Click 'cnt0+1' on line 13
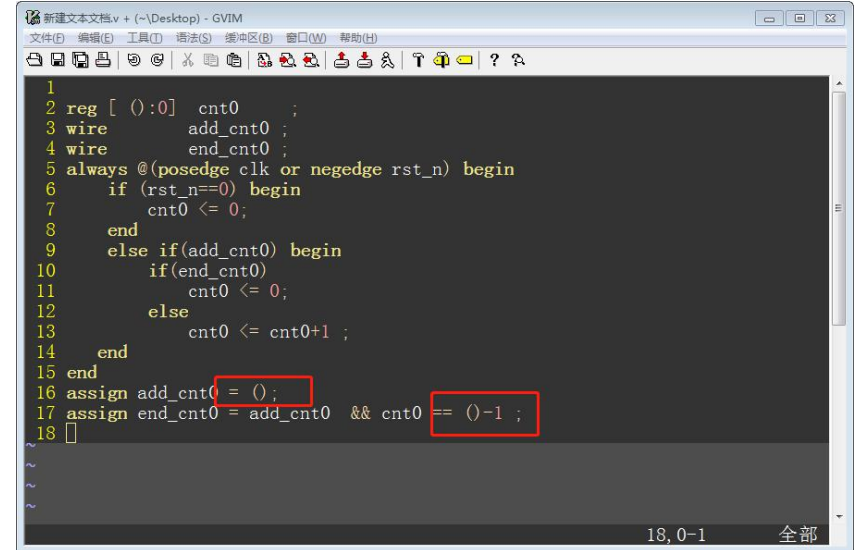This screenshot has width=858, height=550. [299, 332]
